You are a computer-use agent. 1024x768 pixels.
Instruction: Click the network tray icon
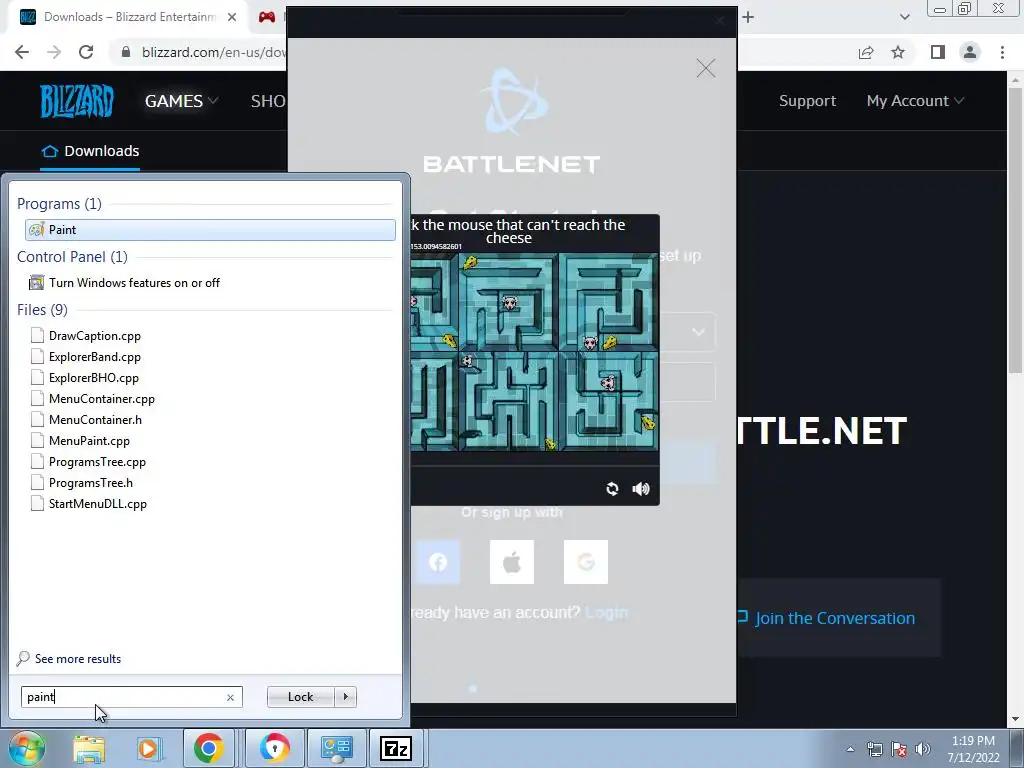coord(874,749)
